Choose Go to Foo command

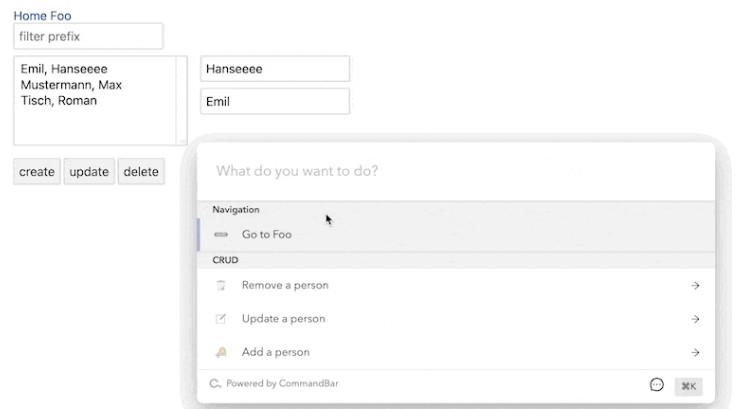pyautogui.click(x=267, y=234)
